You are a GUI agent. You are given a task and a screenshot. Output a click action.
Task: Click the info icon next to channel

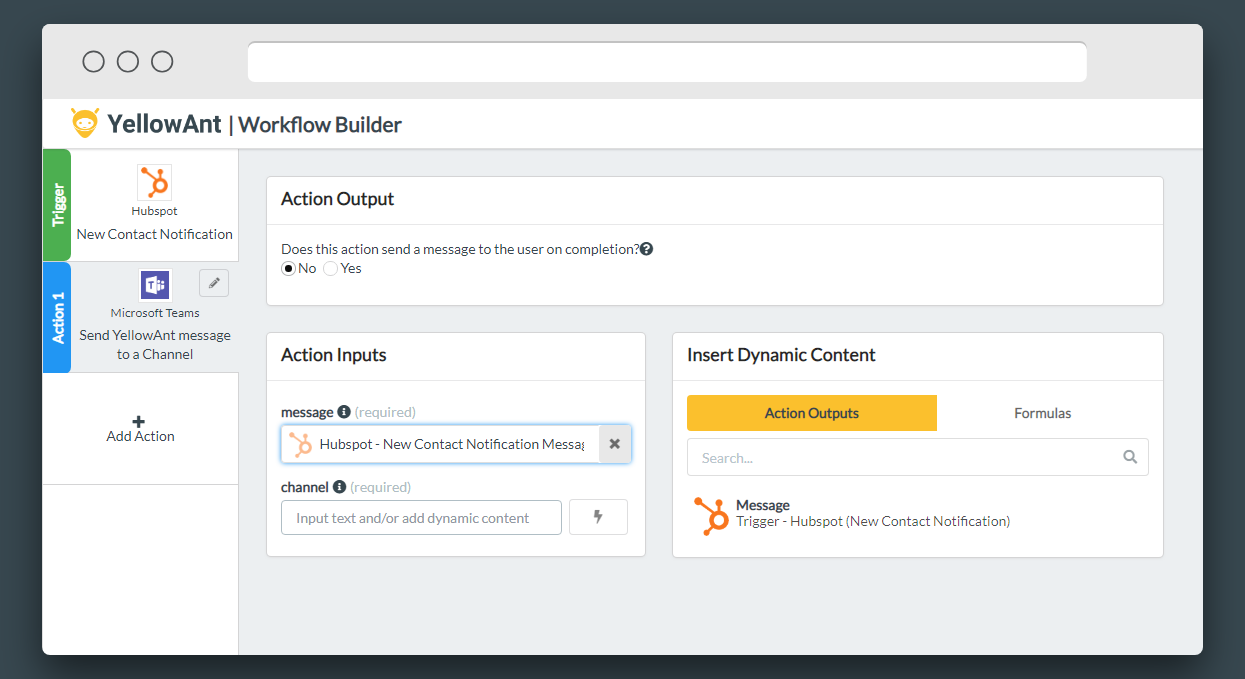point(339,486)
